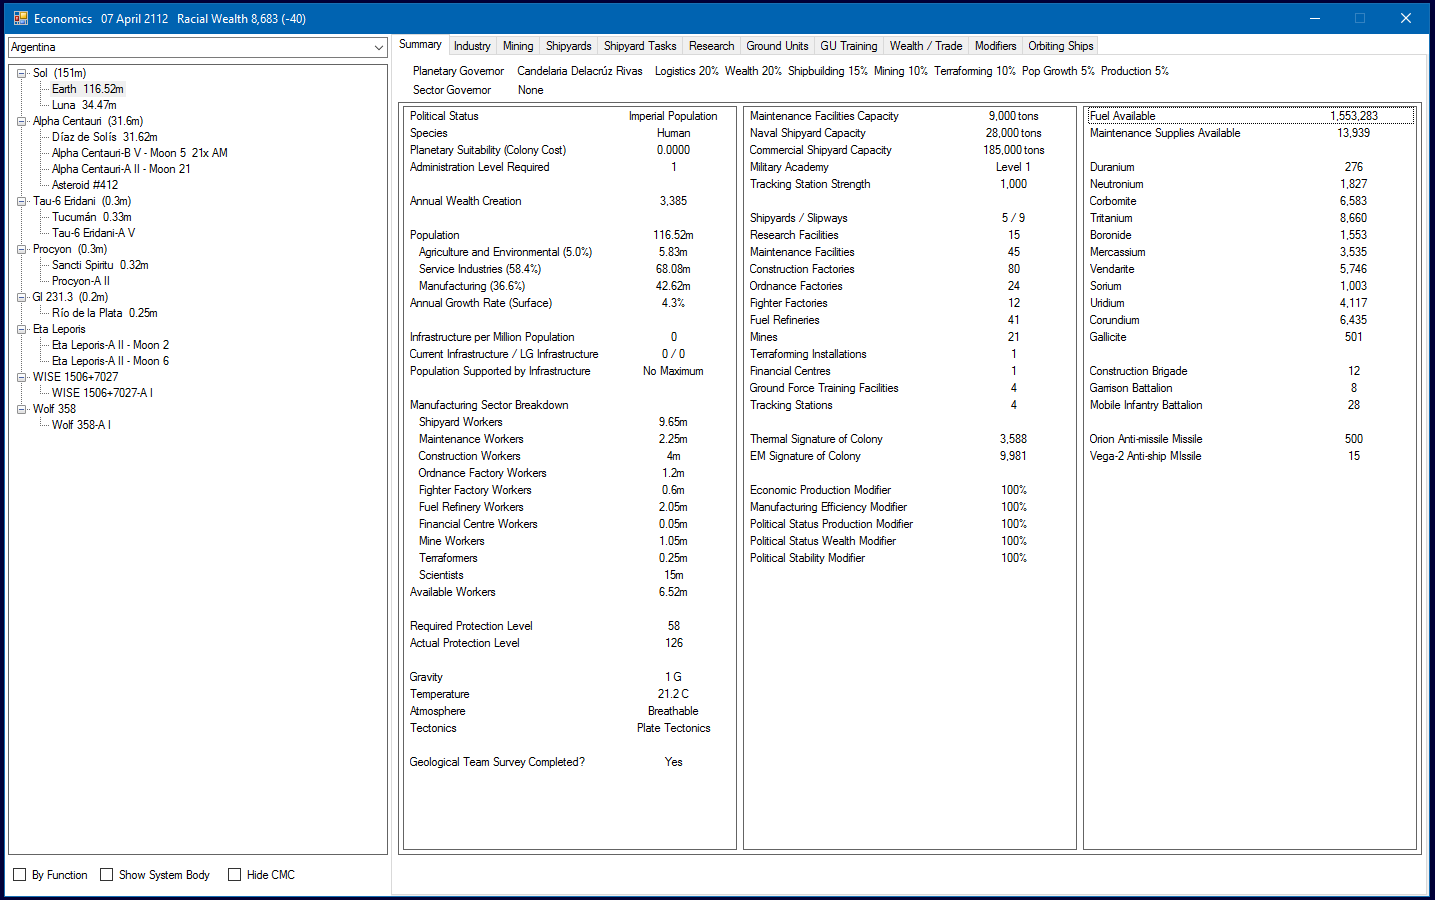Select WISE 1506+7027-A I colony
The width and height of the screenshot is (1435, 900).
[x=102, y=393]
